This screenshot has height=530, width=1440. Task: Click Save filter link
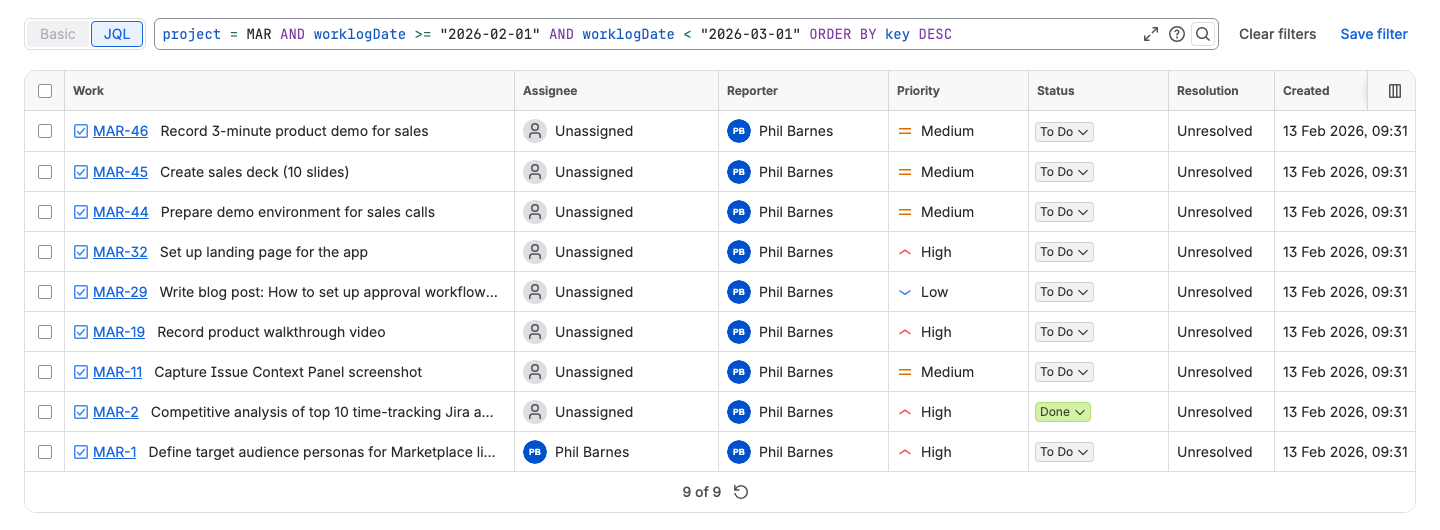1374,34
